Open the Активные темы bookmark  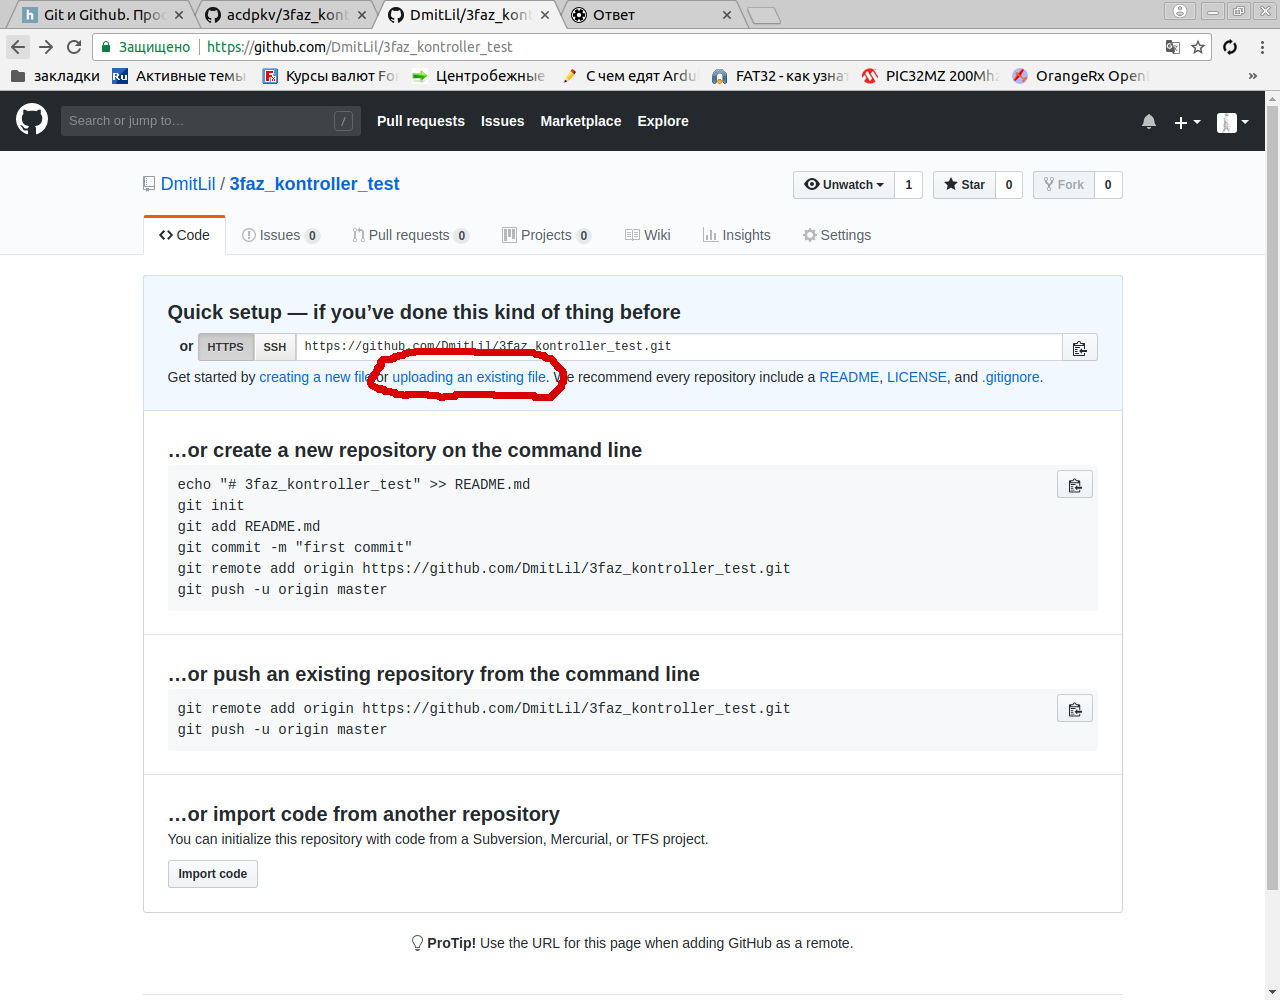point(179,76)
